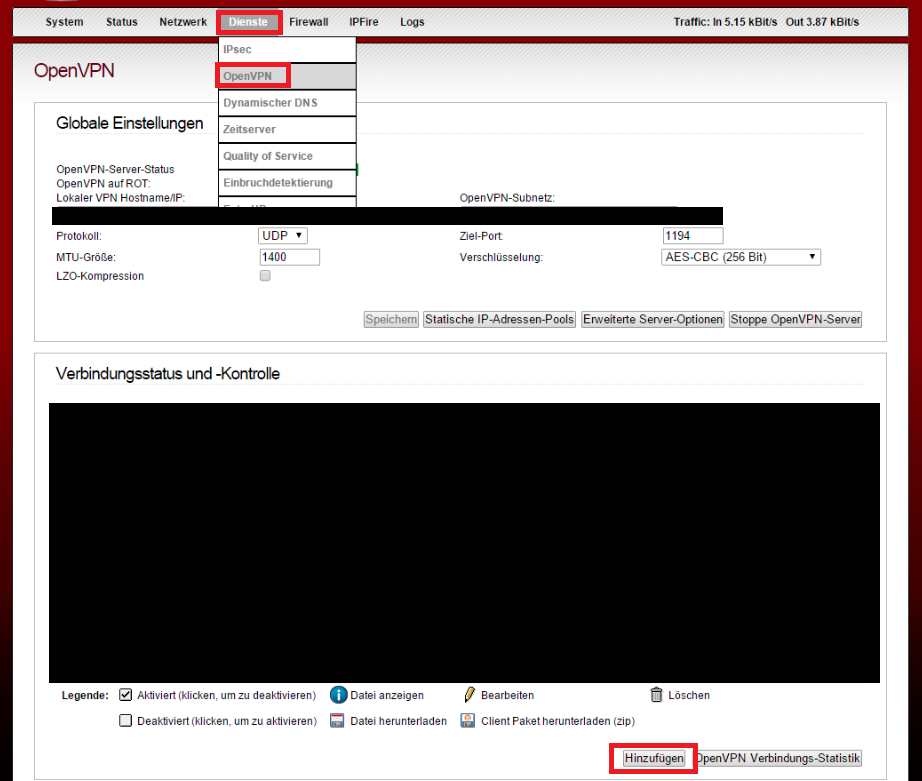Click the Speichern button
The width and height of the screenshot is (922, 781).
click(391, 319)
